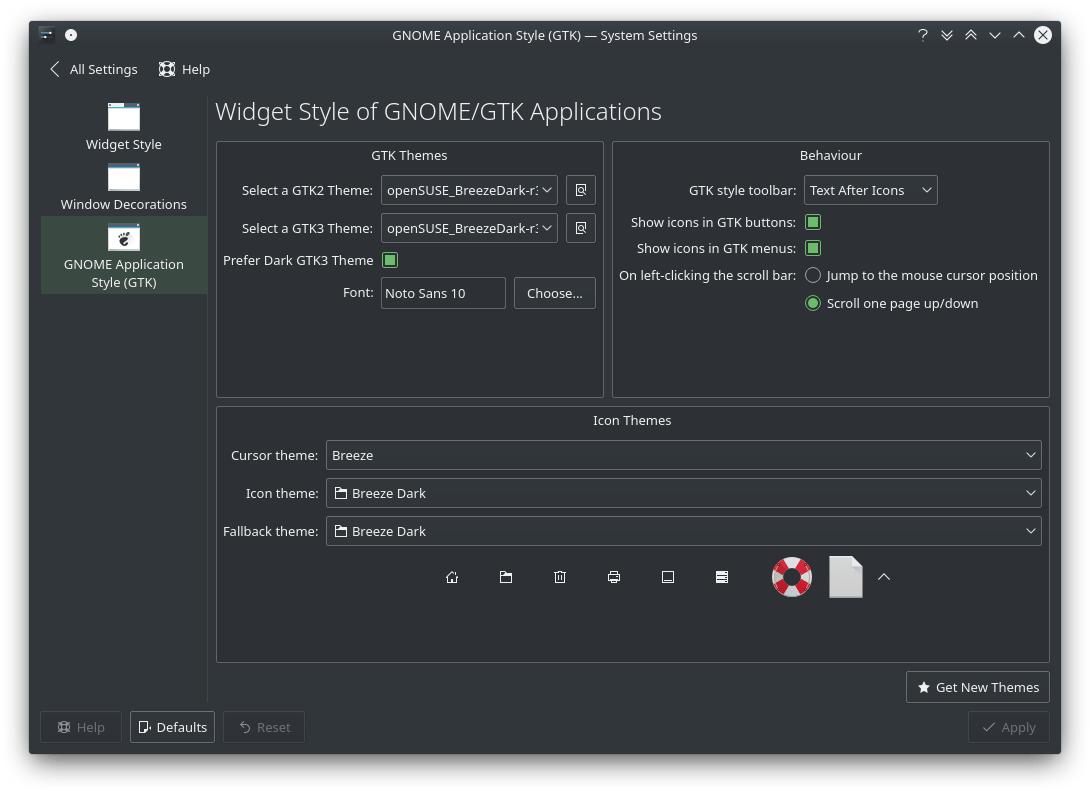The image size is (1090, 791).
Task: Click the Choose... font button
Action: [555, 293]
